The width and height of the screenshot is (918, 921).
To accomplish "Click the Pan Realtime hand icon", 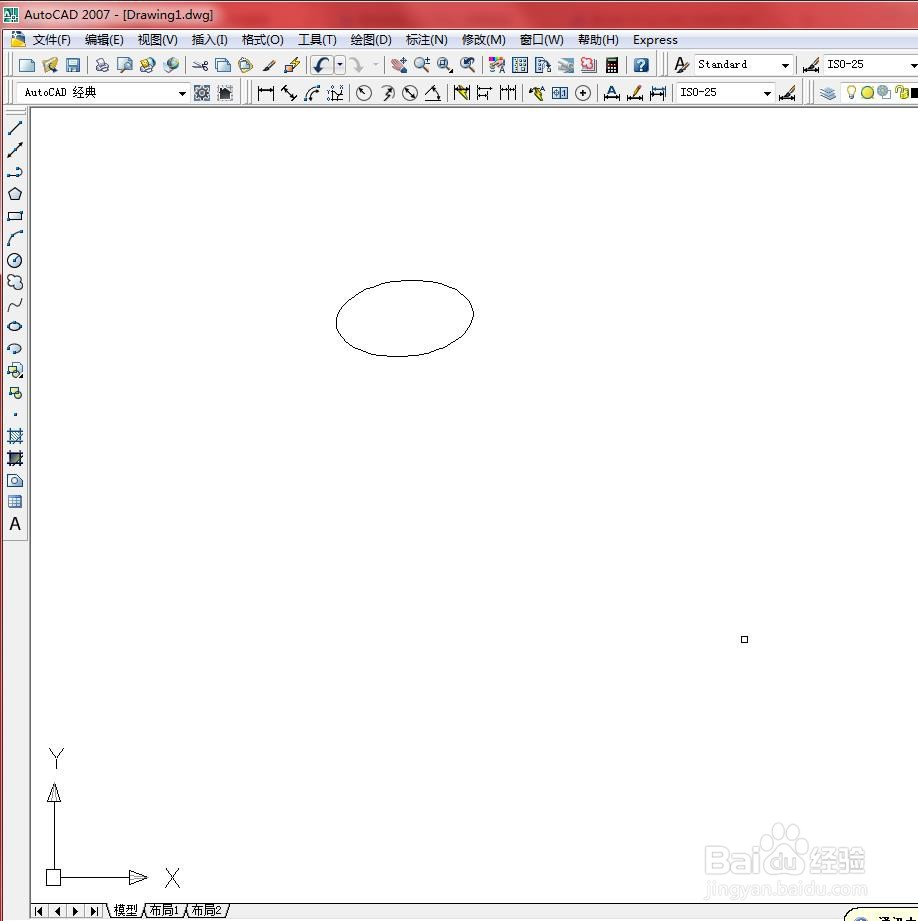I will pos(399,65).
